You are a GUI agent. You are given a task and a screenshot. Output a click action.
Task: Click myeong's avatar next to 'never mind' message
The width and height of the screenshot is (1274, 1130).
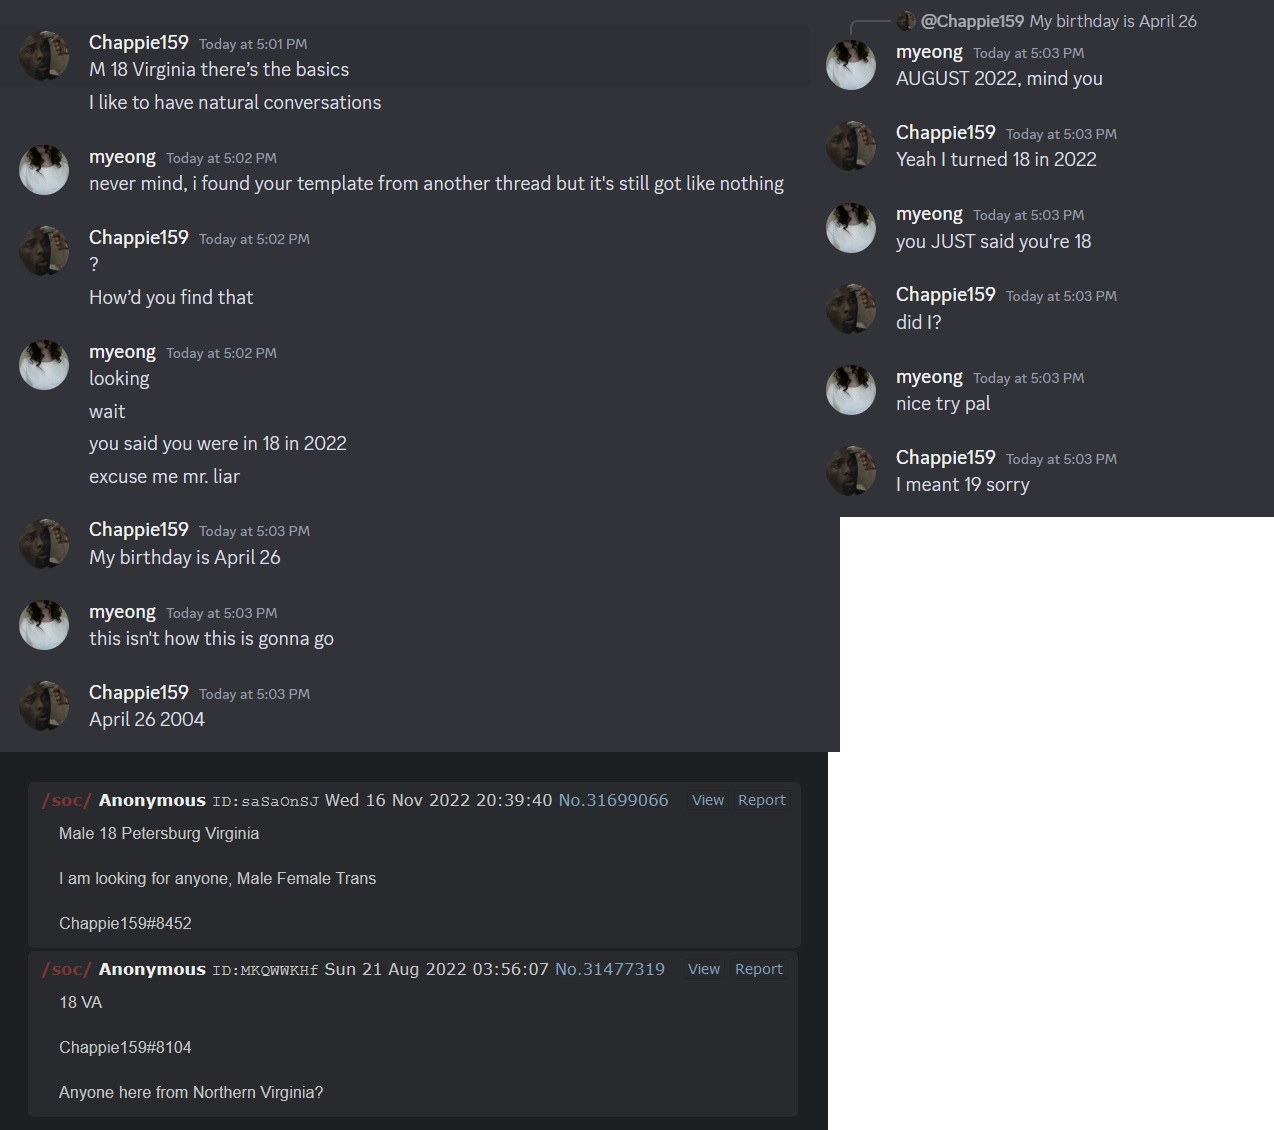pos(44,170)
